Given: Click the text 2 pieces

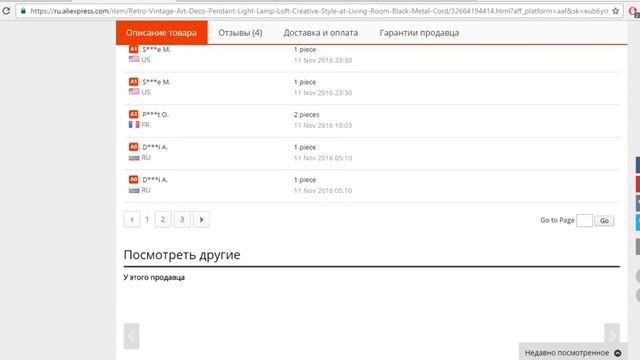Looking at the screenshot, I should click(x=307, y=115).
